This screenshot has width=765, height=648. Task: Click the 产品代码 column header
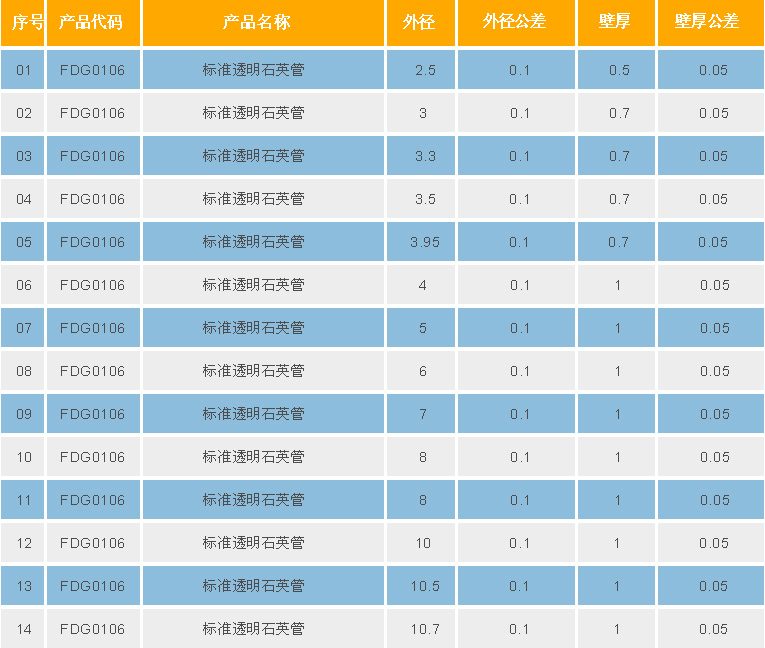(92, 22)
